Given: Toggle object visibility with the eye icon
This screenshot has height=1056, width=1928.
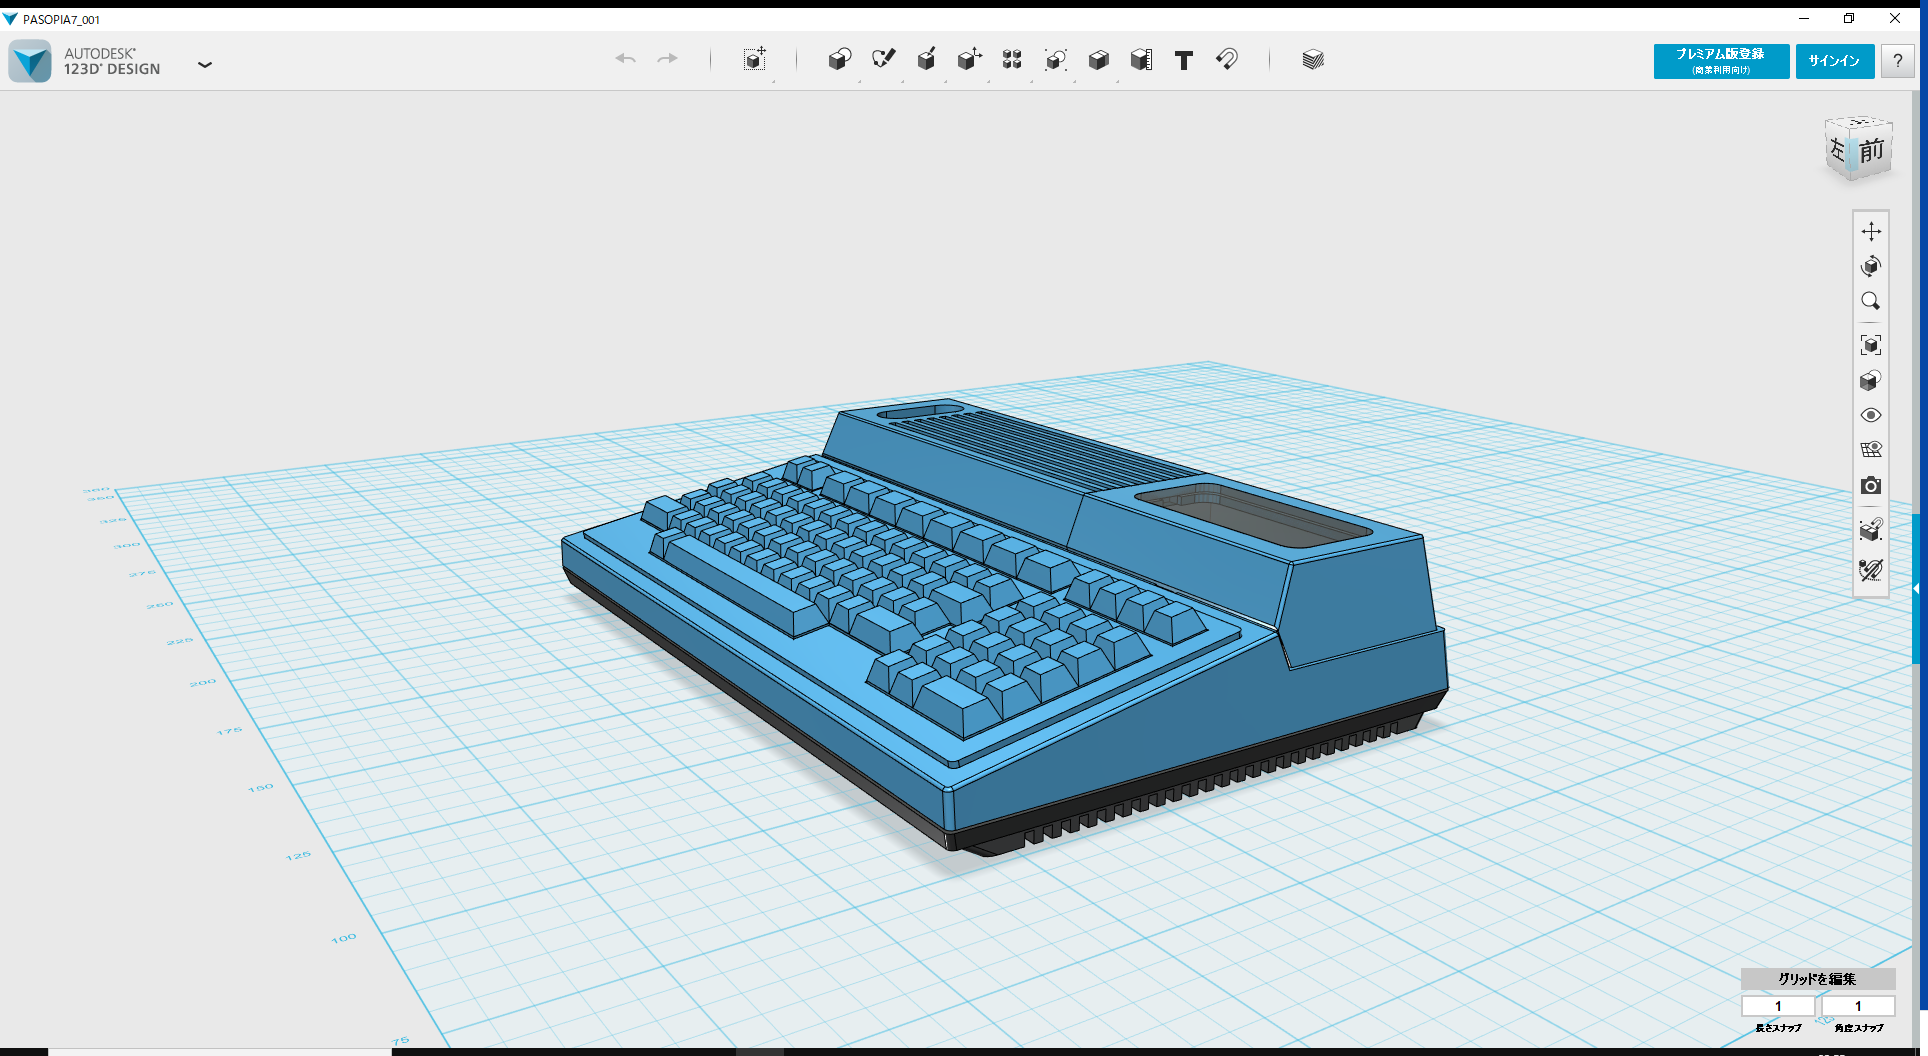Looking at the screenshot, I should click(x=1871, y=414).
